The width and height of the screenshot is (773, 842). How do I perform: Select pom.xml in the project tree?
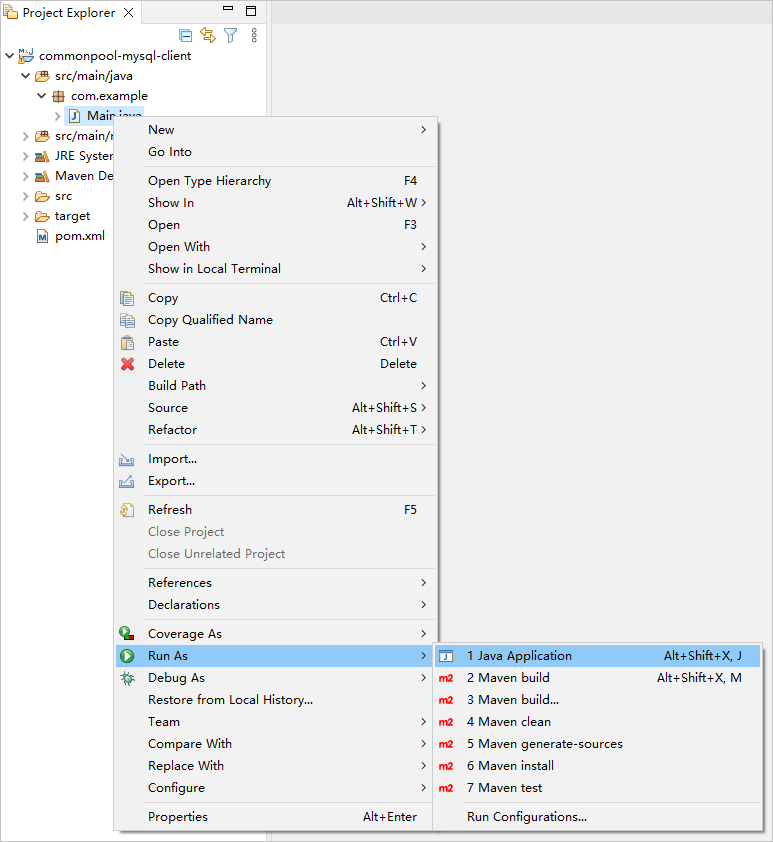79,236
